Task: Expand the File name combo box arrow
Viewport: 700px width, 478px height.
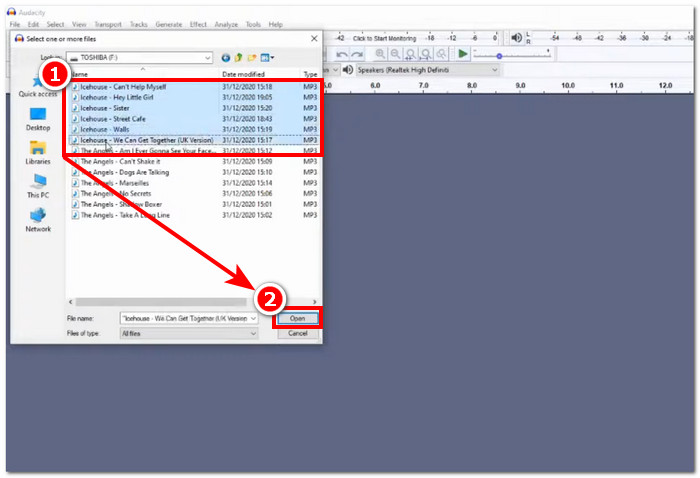Action: 253,319
